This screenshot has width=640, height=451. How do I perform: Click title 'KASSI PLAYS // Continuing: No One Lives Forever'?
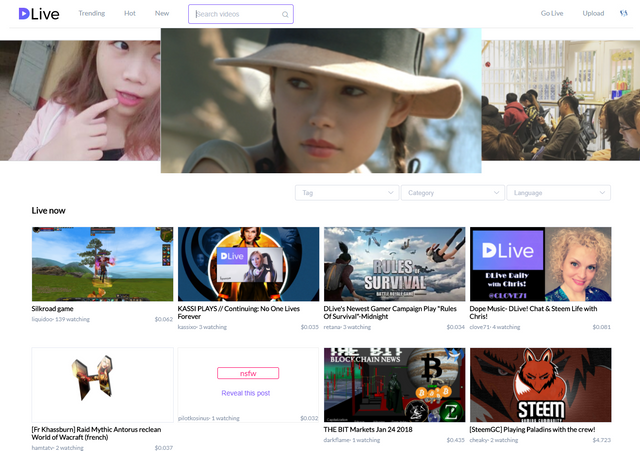239,313
